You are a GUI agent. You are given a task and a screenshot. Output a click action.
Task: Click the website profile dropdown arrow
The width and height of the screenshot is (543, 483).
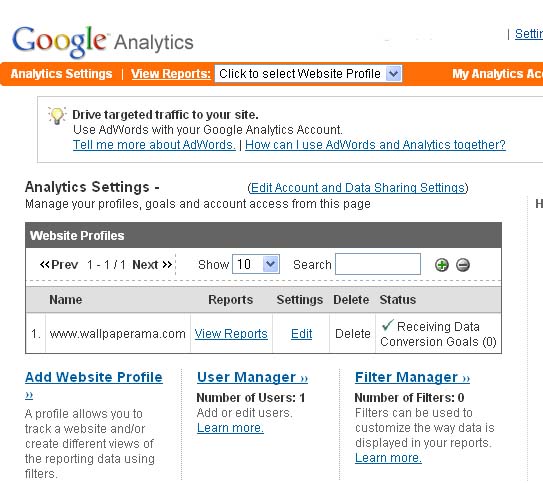point(393,74)
